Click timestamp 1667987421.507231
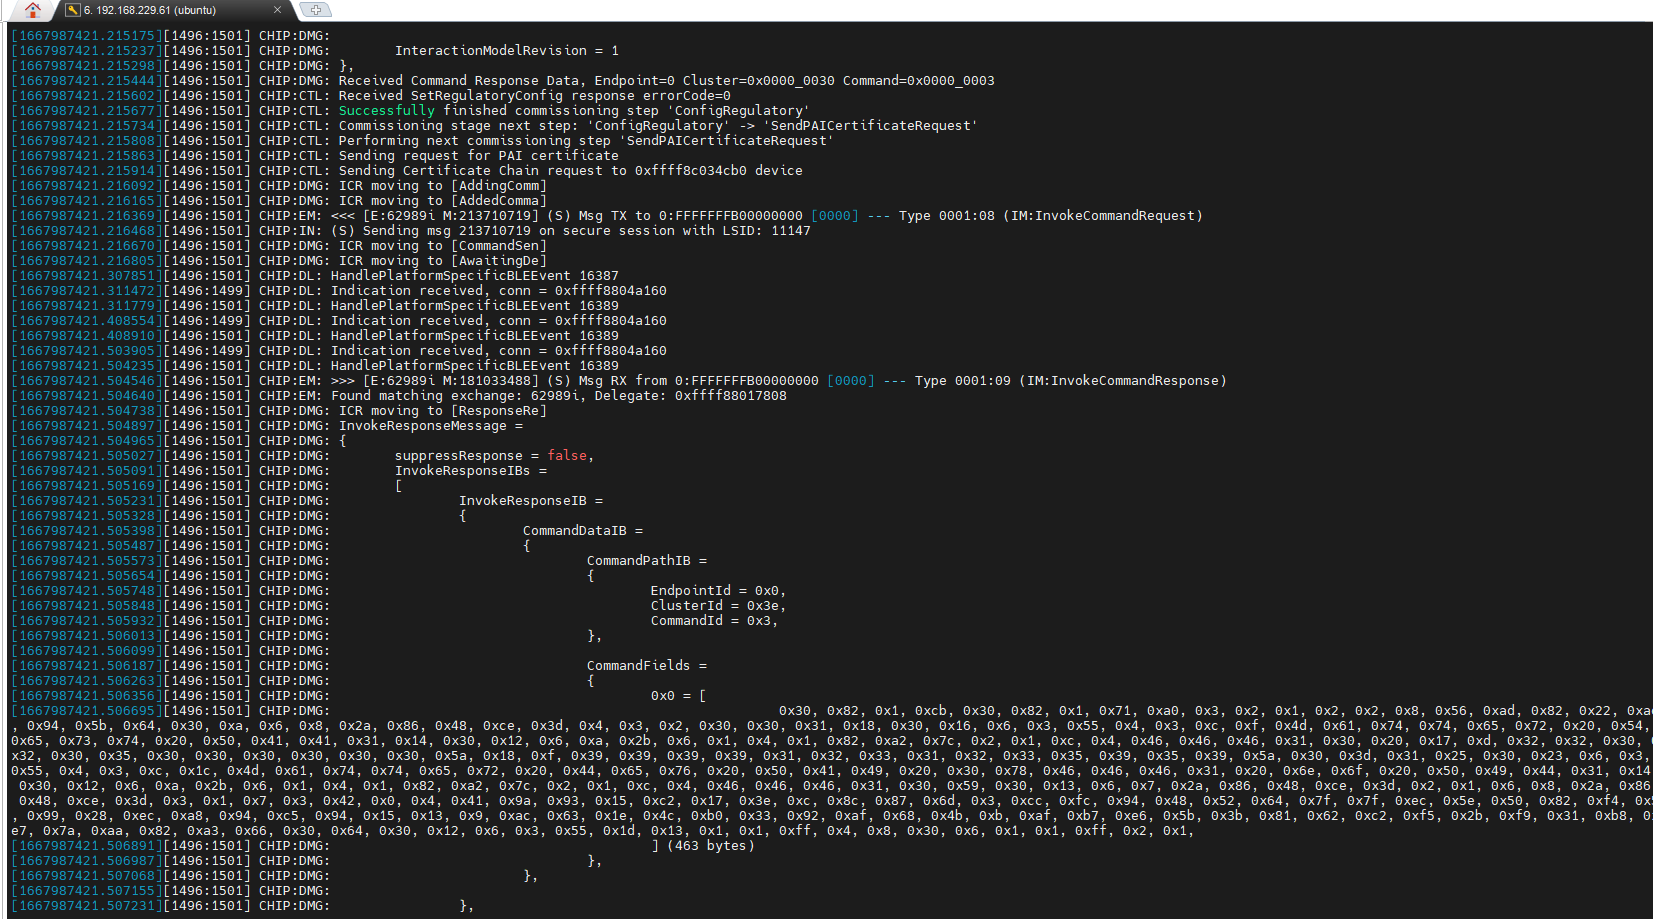 (87, 906)
